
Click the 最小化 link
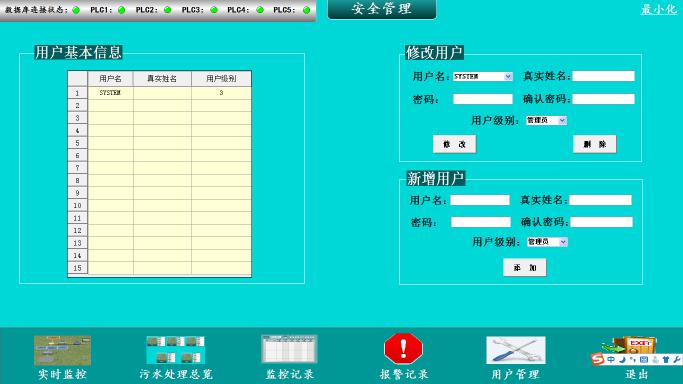658,9
